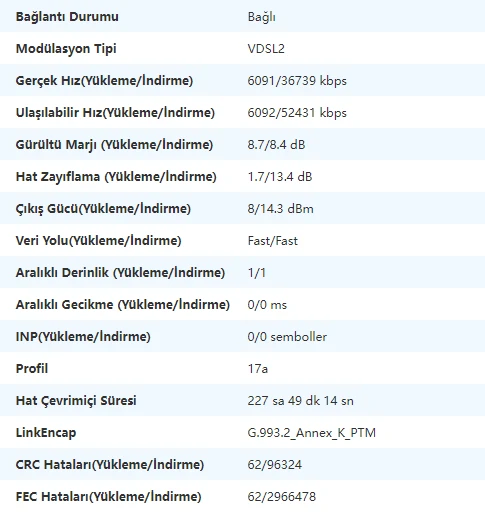Click the Hat Çevrimiçi Süresi uptime value
Image resolution: width=485 pixels, height=512 pixels.
coord(300,401)
